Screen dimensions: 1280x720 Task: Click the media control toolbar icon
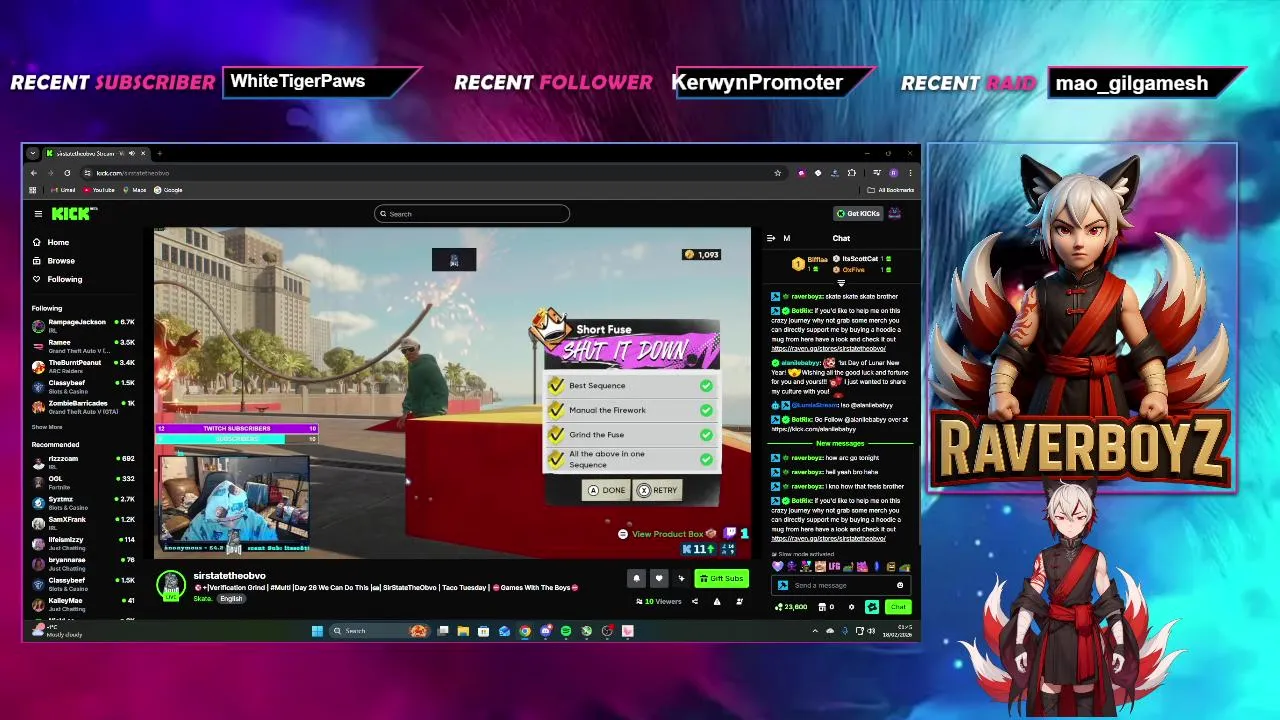click(x=877, y=173)
